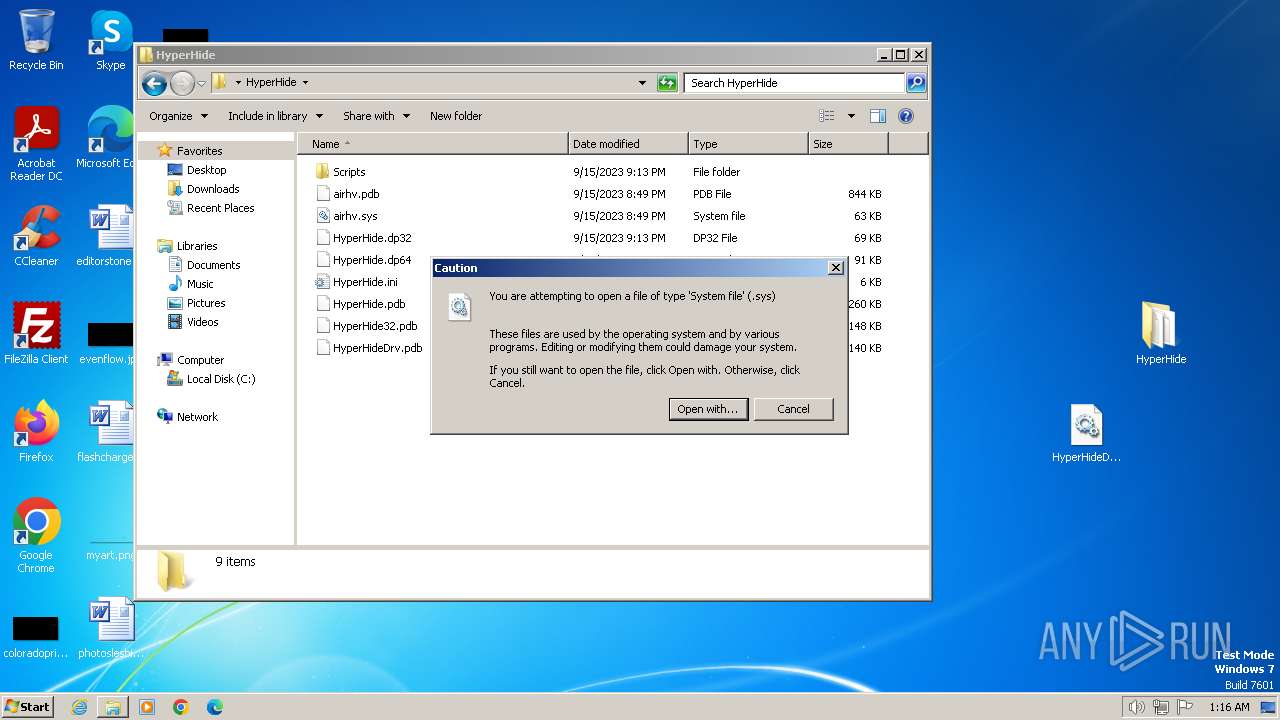Select Libraries in navigation pane
This screenshot has height=720, width=1280.
point(197,246)
